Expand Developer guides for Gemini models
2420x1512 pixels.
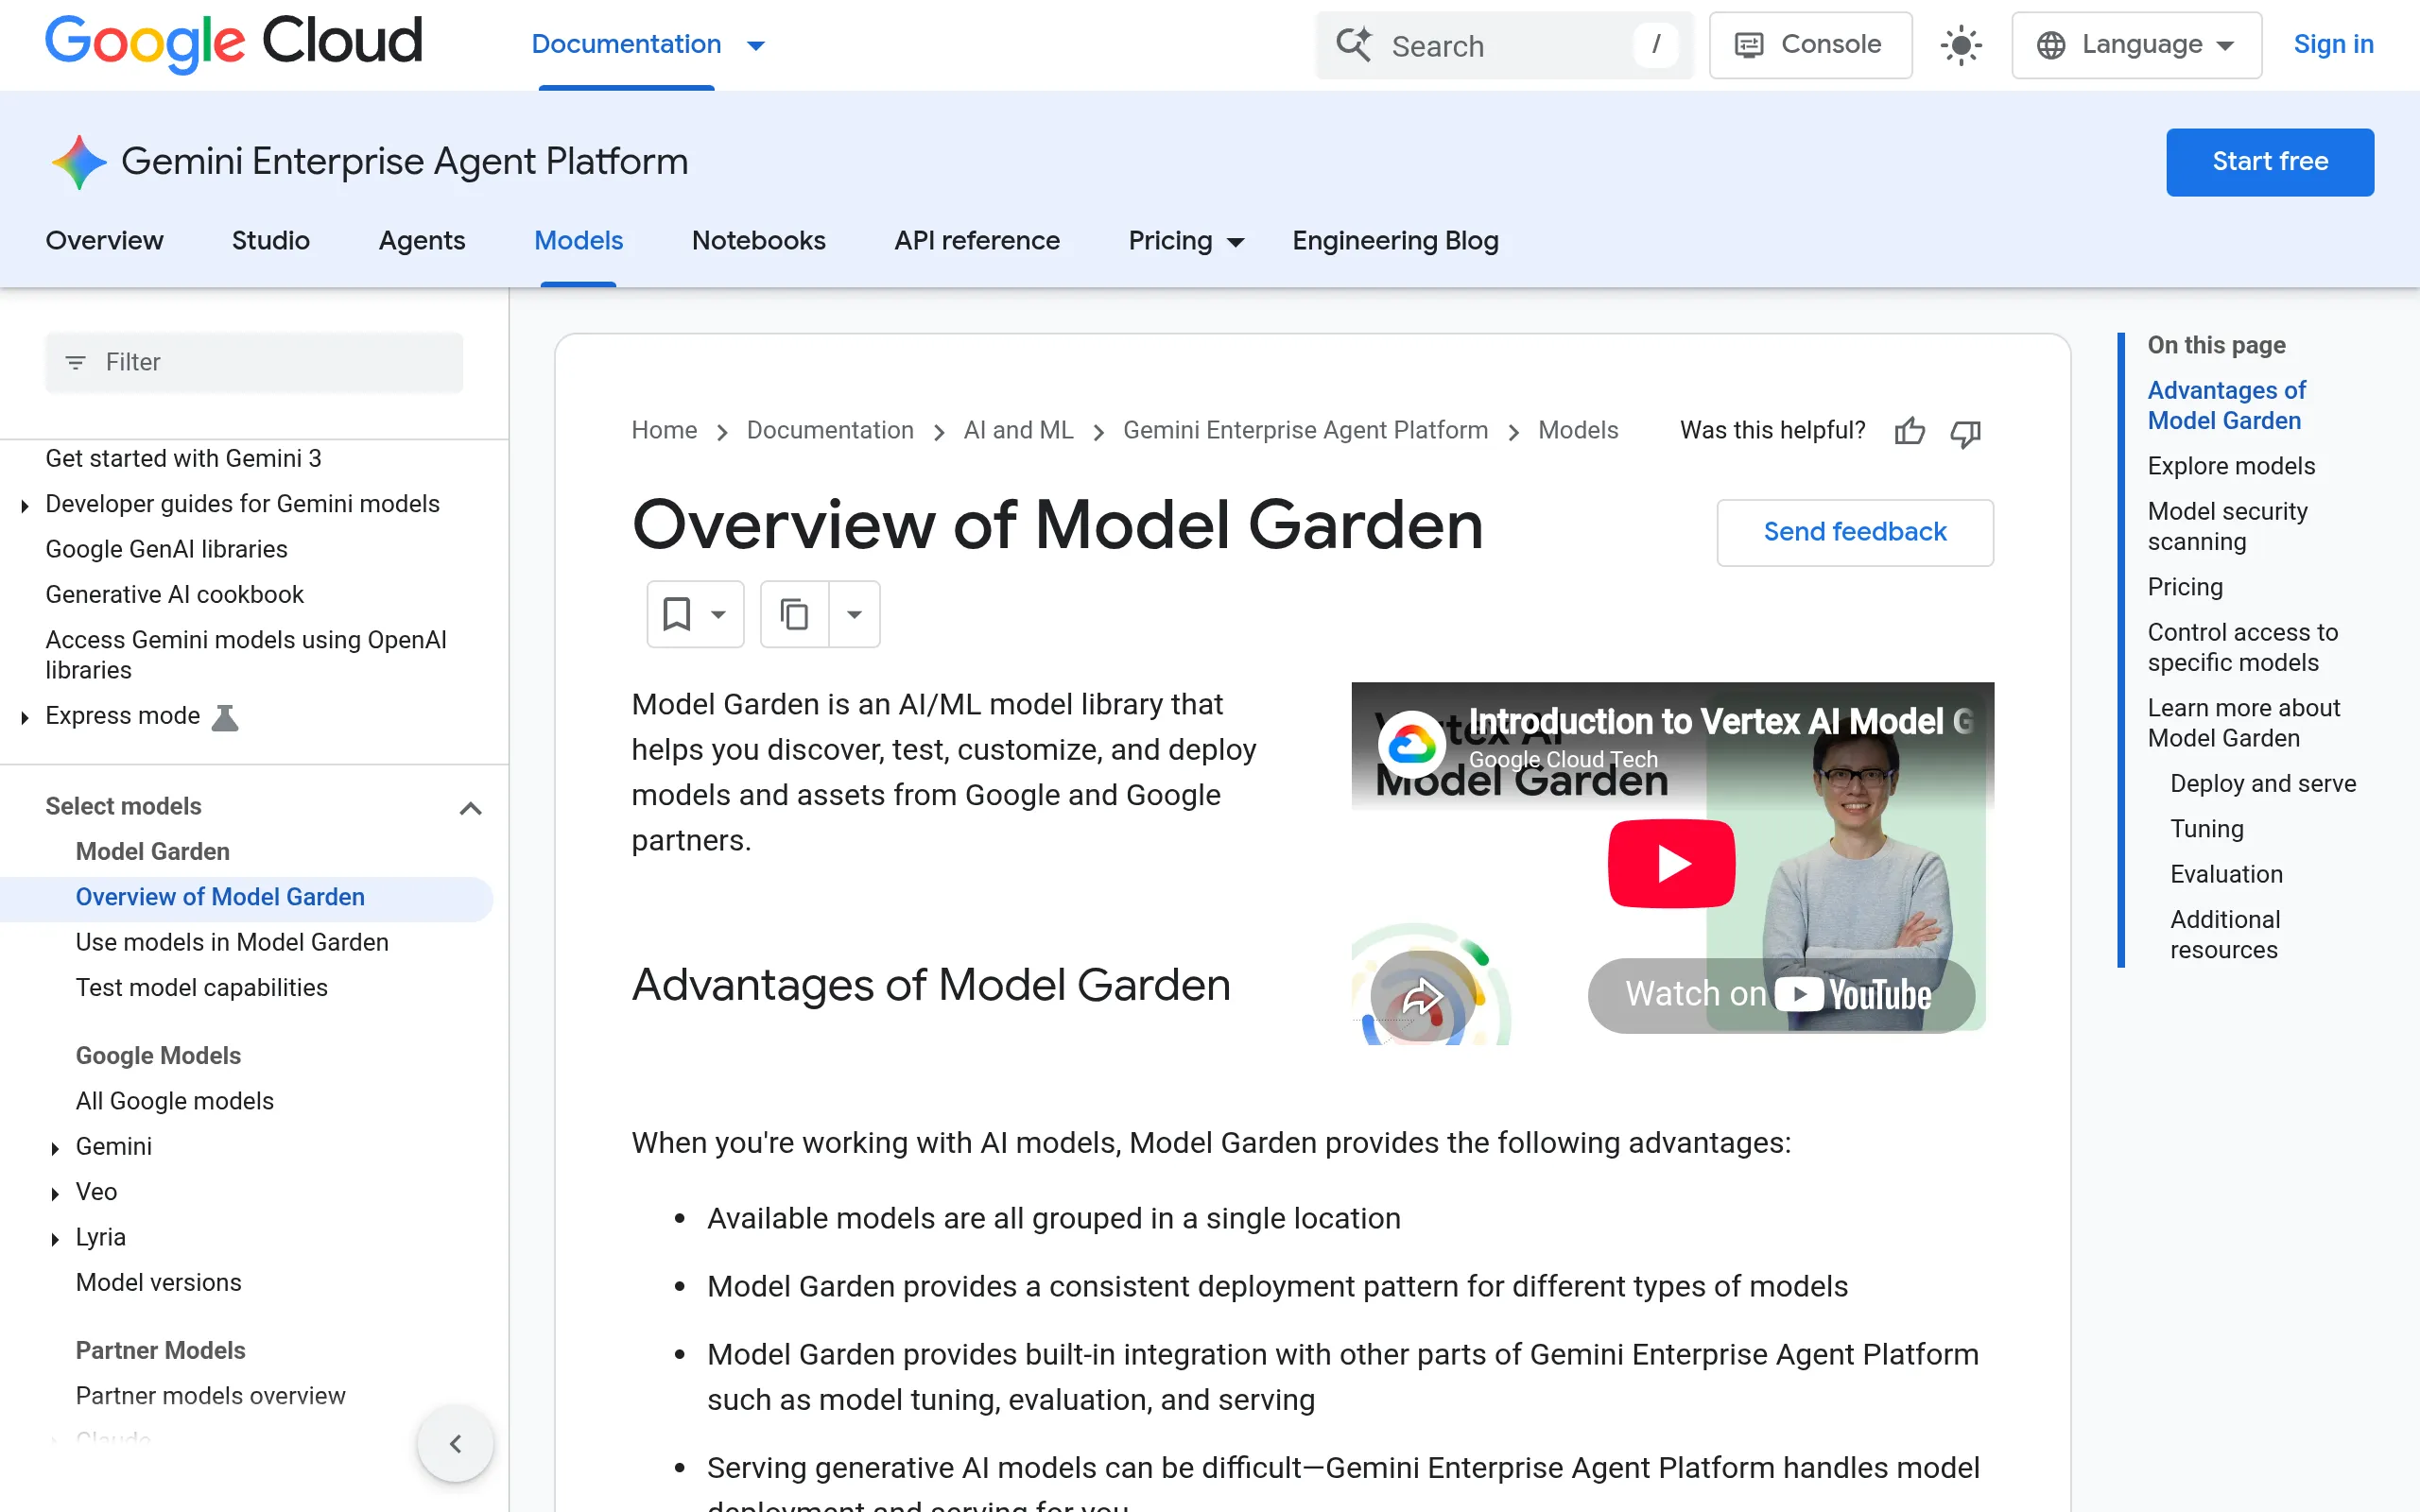pyautogui.click(x=25, y=506)
